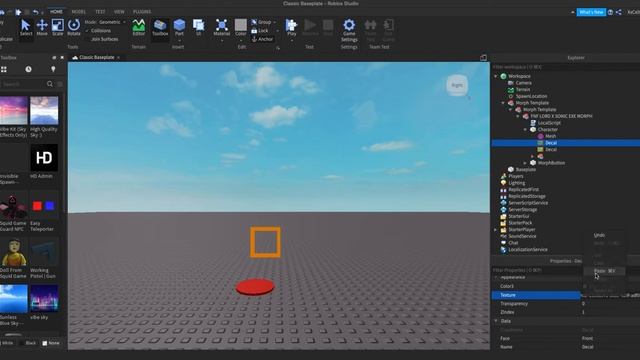
Task: Click the Right view selector cube
Action: pyautogui.click(x=457, y=85)
